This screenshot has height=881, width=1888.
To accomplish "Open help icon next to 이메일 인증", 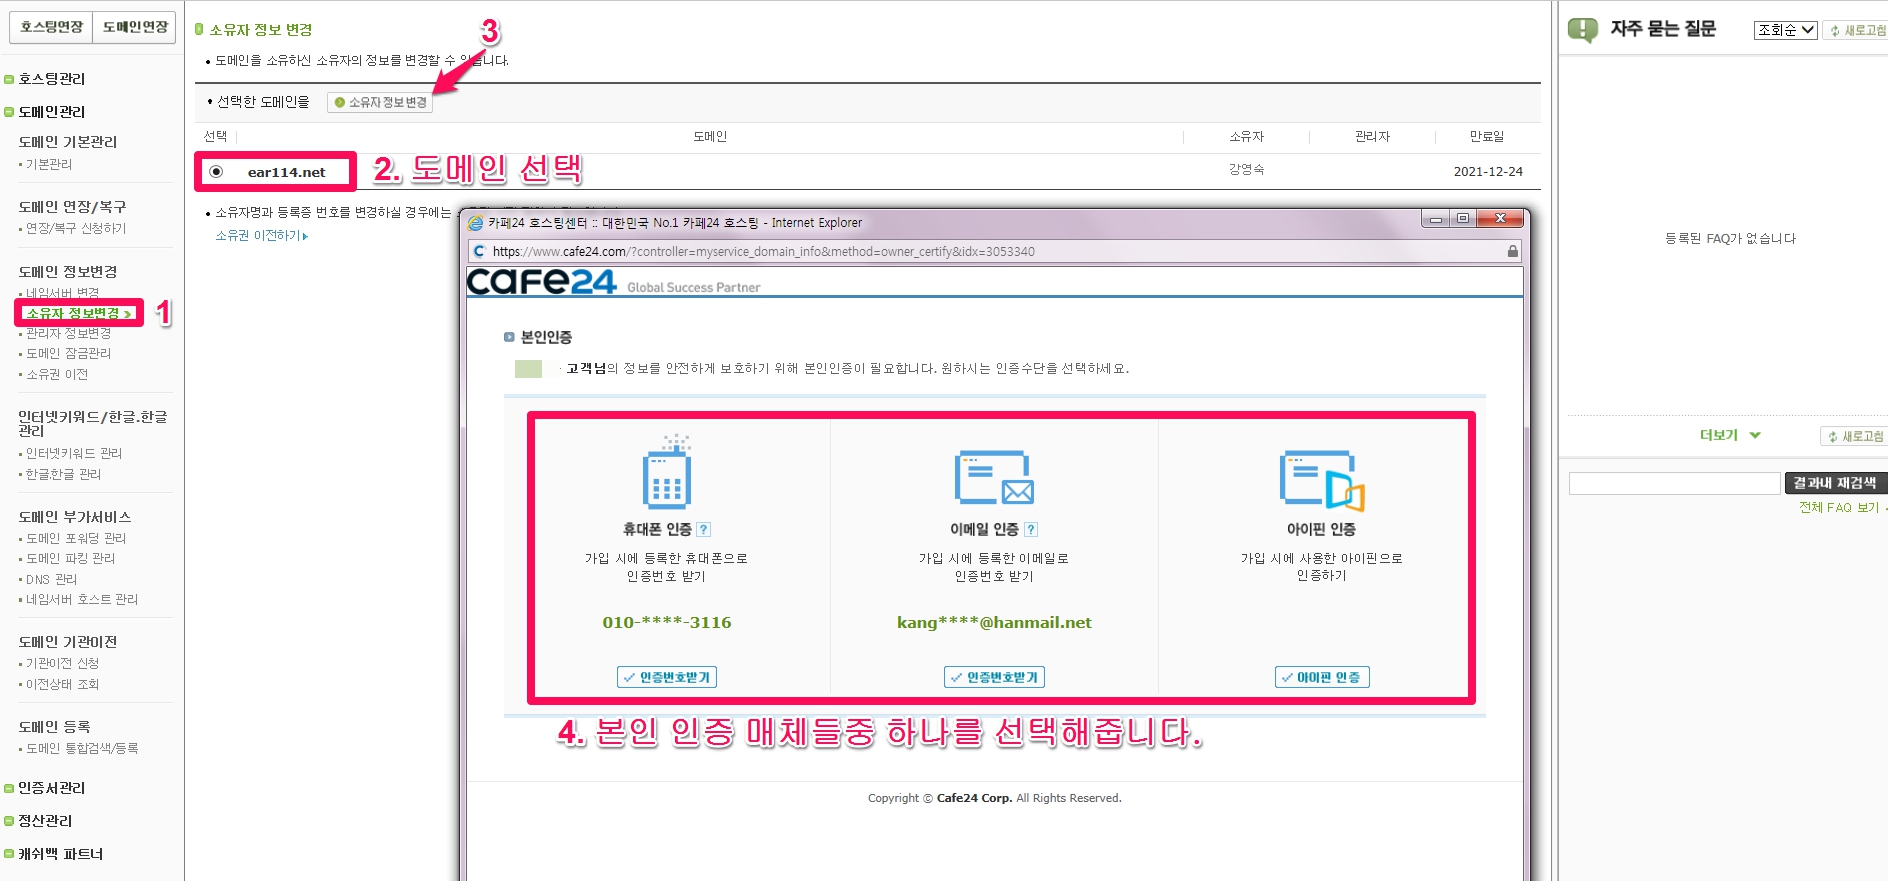I will (1031, 530).
